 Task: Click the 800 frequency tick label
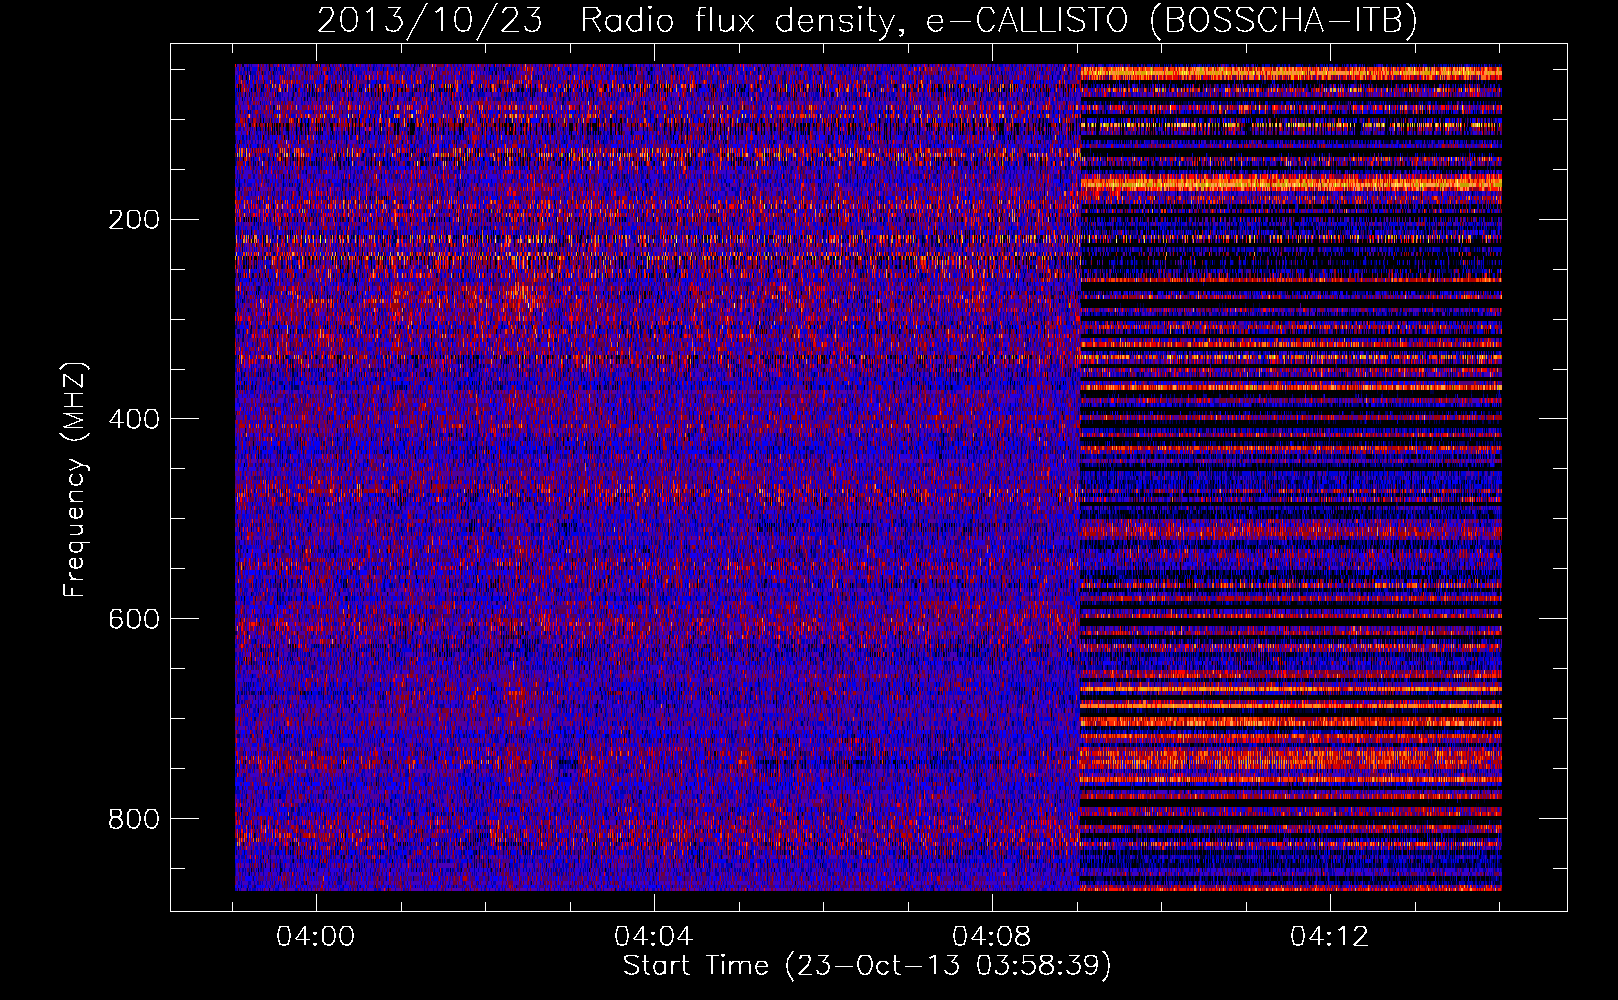tap(133, 819)
